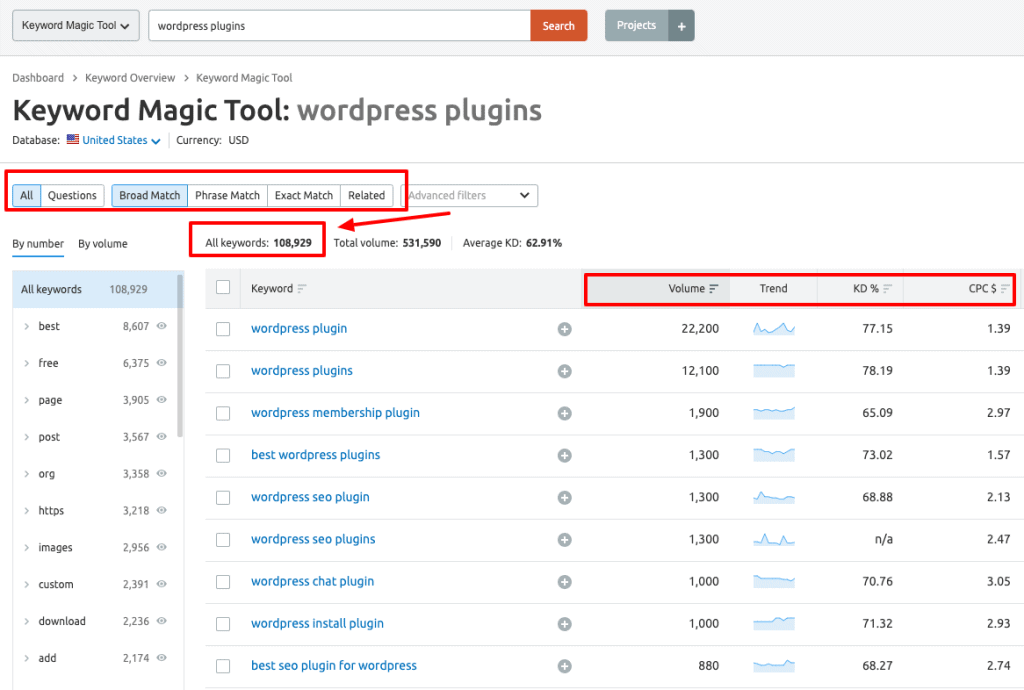Click plus icon for wordpress install plugin
This screenshot has height=690, width=1024.
(x=565, y=624)
